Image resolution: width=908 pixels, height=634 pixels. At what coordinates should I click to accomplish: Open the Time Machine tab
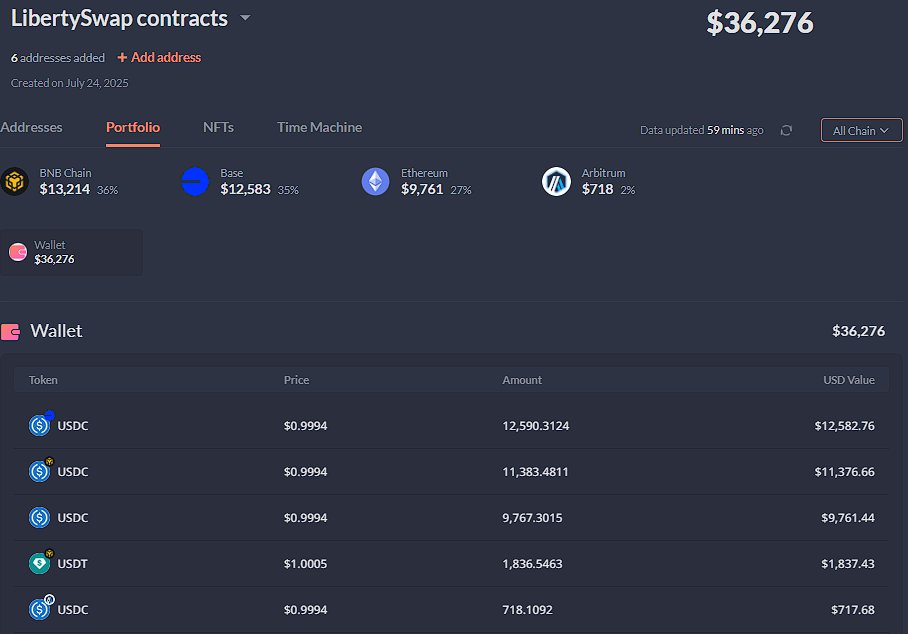[x=320, y=127]
